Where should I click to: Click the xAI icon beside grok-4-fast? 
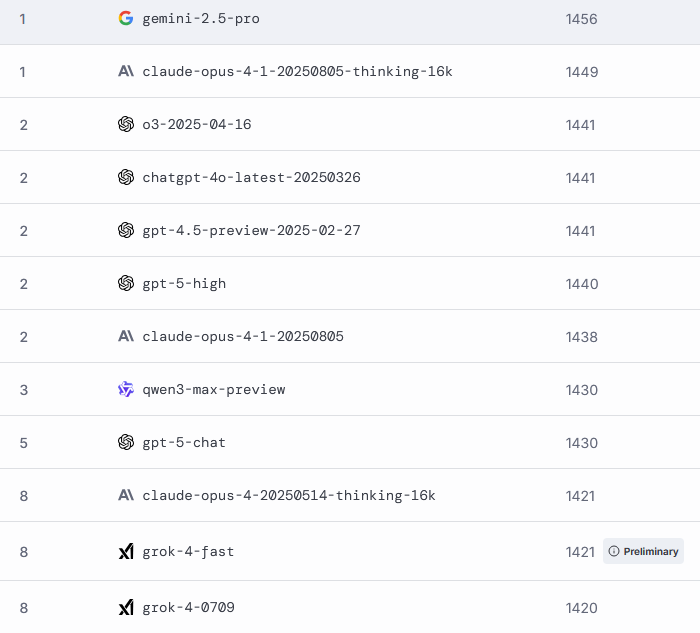[125, 551]
